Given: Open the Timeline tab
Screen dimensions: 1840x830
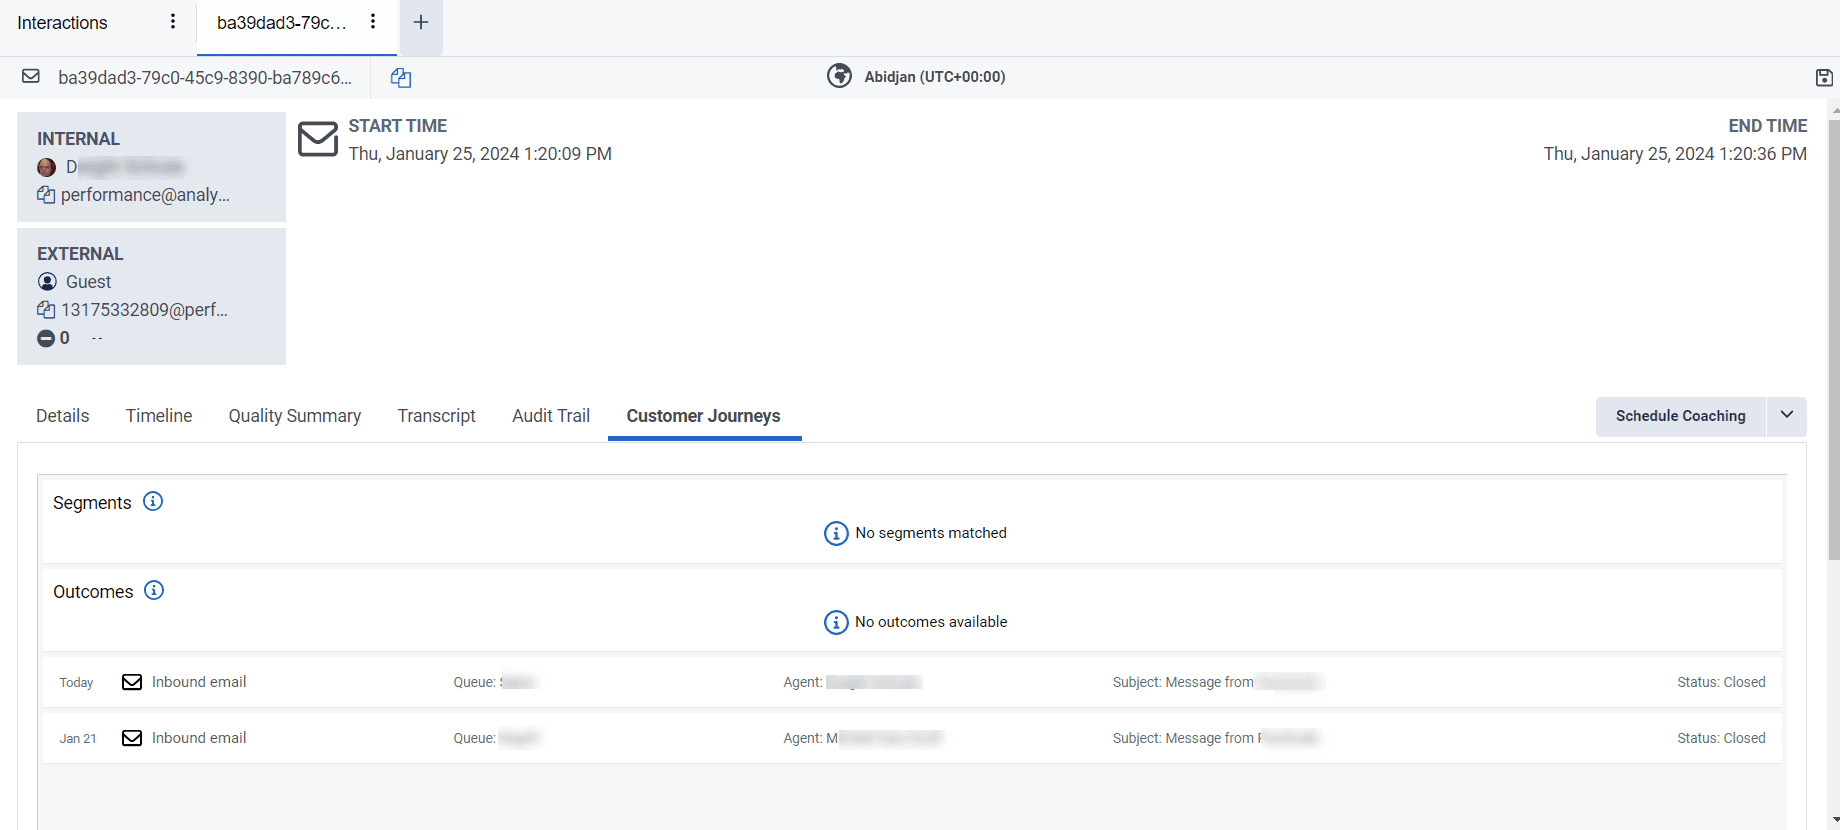Looking at the screenshot, I should click(x=159, y=416).
